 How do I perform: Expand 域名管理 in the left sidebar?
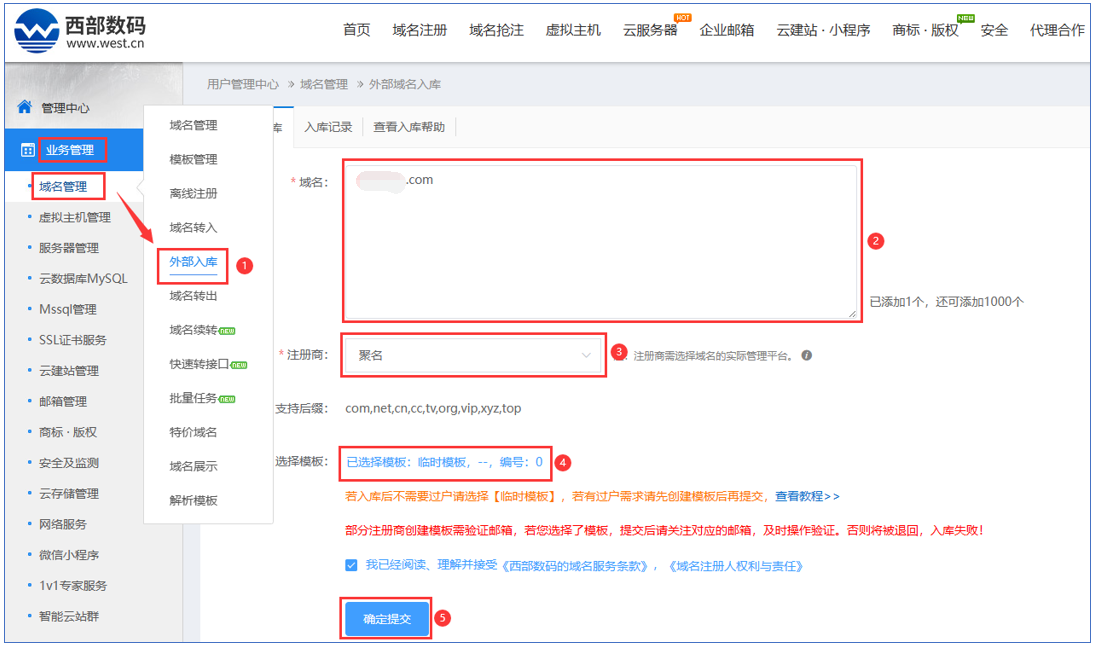pyautogui.click(x=63, y=186)
